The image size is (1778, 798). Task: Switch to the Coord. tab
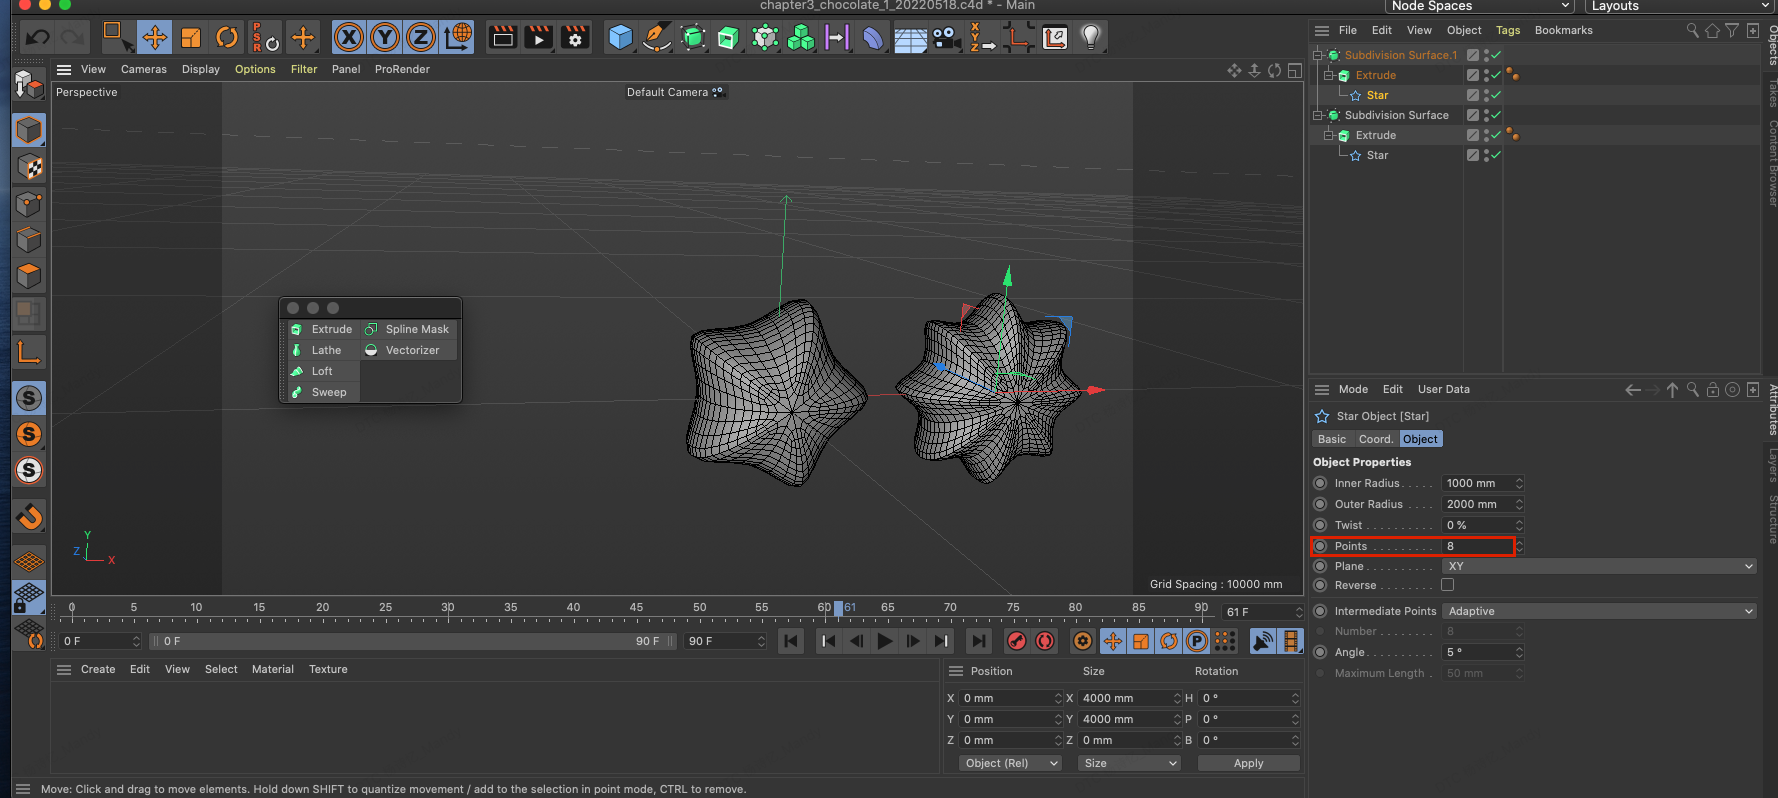point(1375,439)
